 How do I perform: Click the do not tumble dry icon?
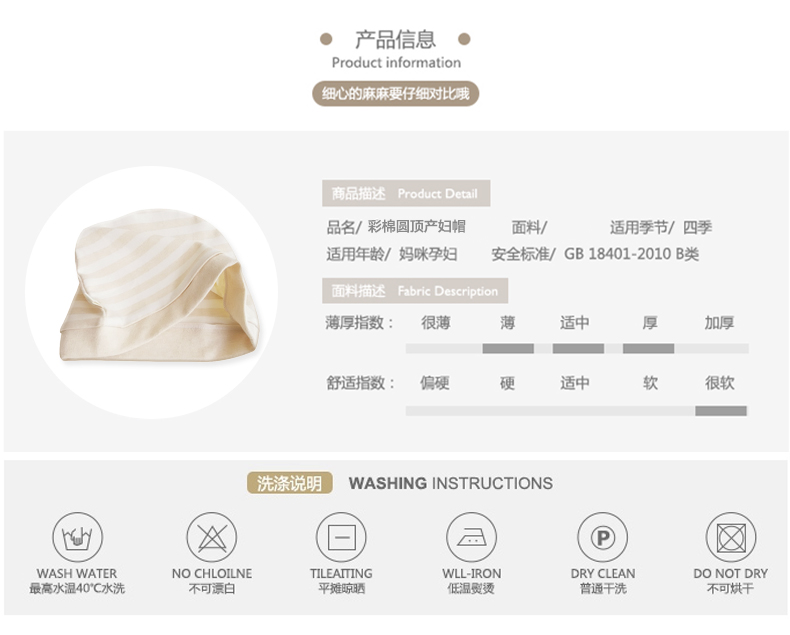pyautogui.click(x=731, y=538)
